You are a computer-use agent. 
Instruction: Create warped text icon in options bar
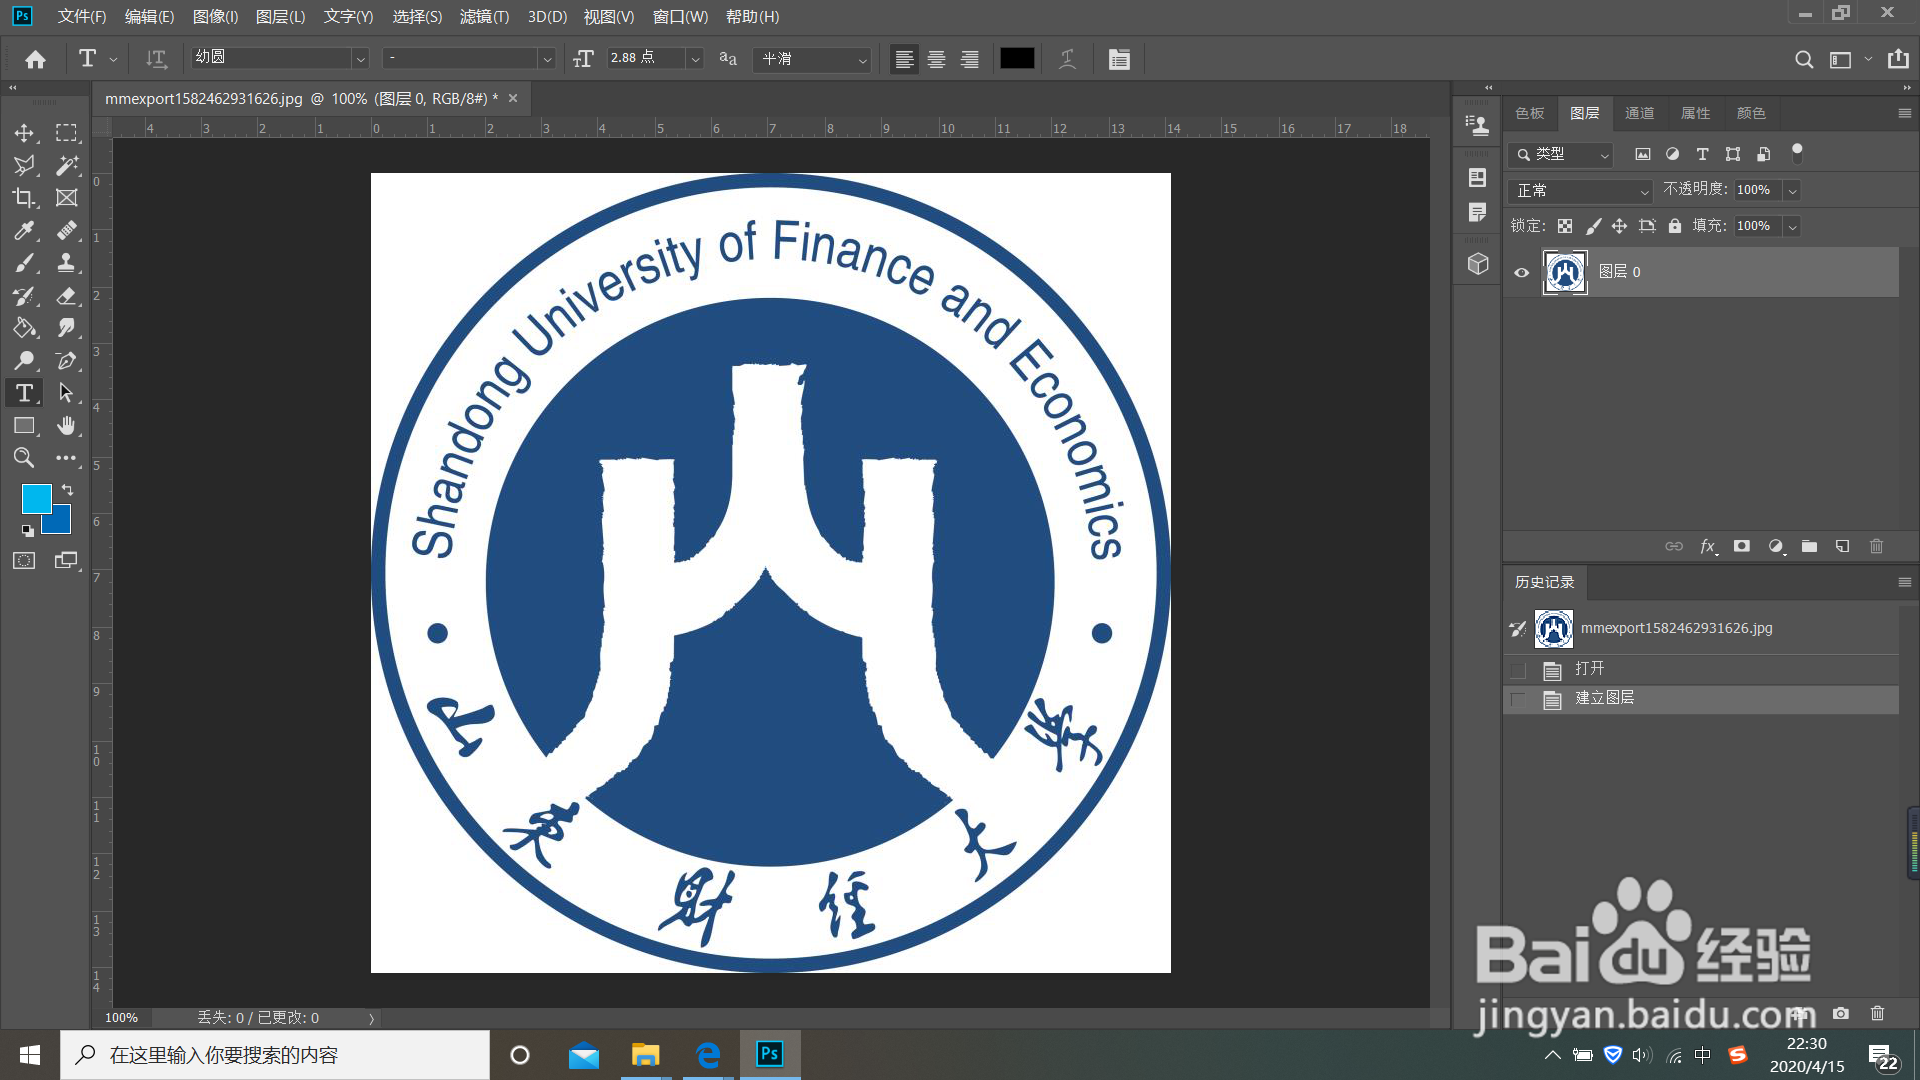(x=1067, y=59)
